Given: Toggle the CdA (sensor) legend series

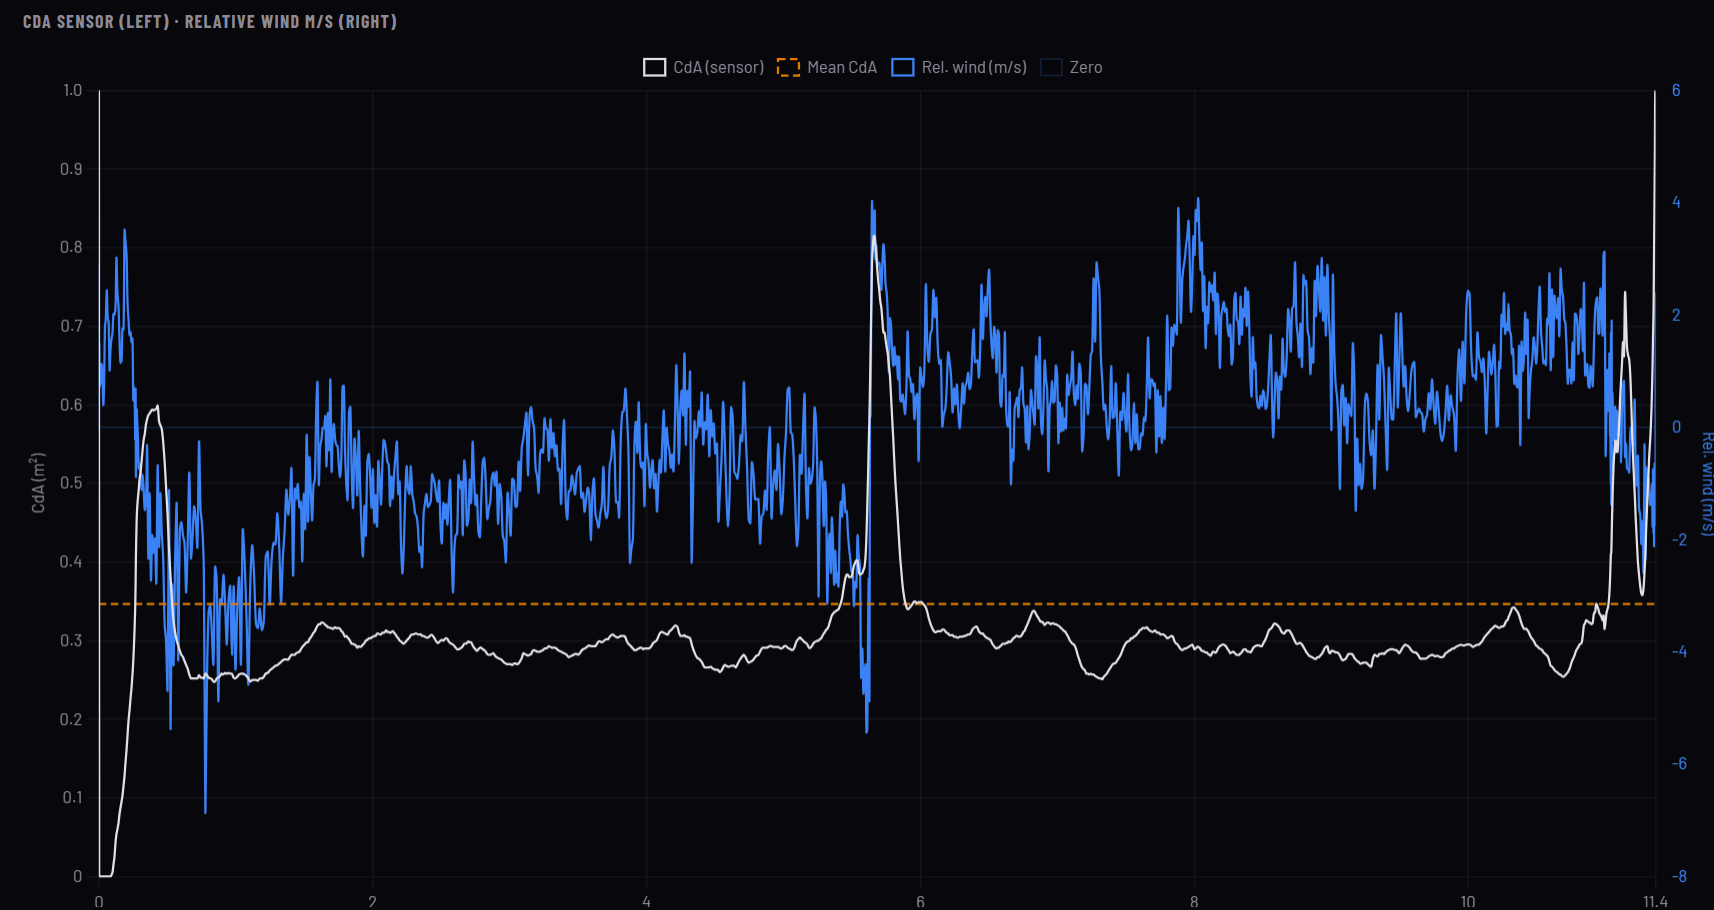Looking at the screenshot, I should pyautogui.click(x=704, y=67).
